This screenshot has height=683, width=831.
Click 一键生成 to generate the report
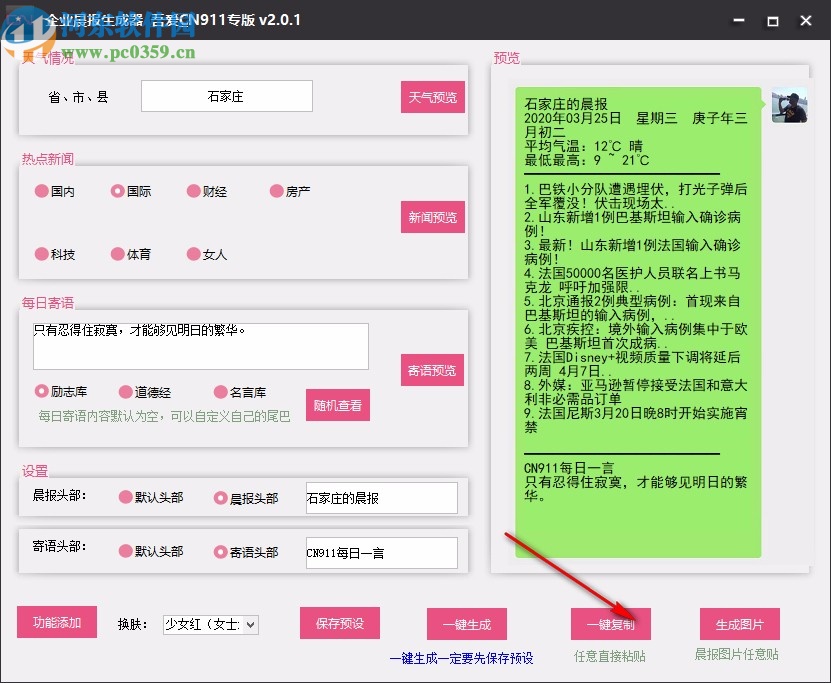[466, 622]
